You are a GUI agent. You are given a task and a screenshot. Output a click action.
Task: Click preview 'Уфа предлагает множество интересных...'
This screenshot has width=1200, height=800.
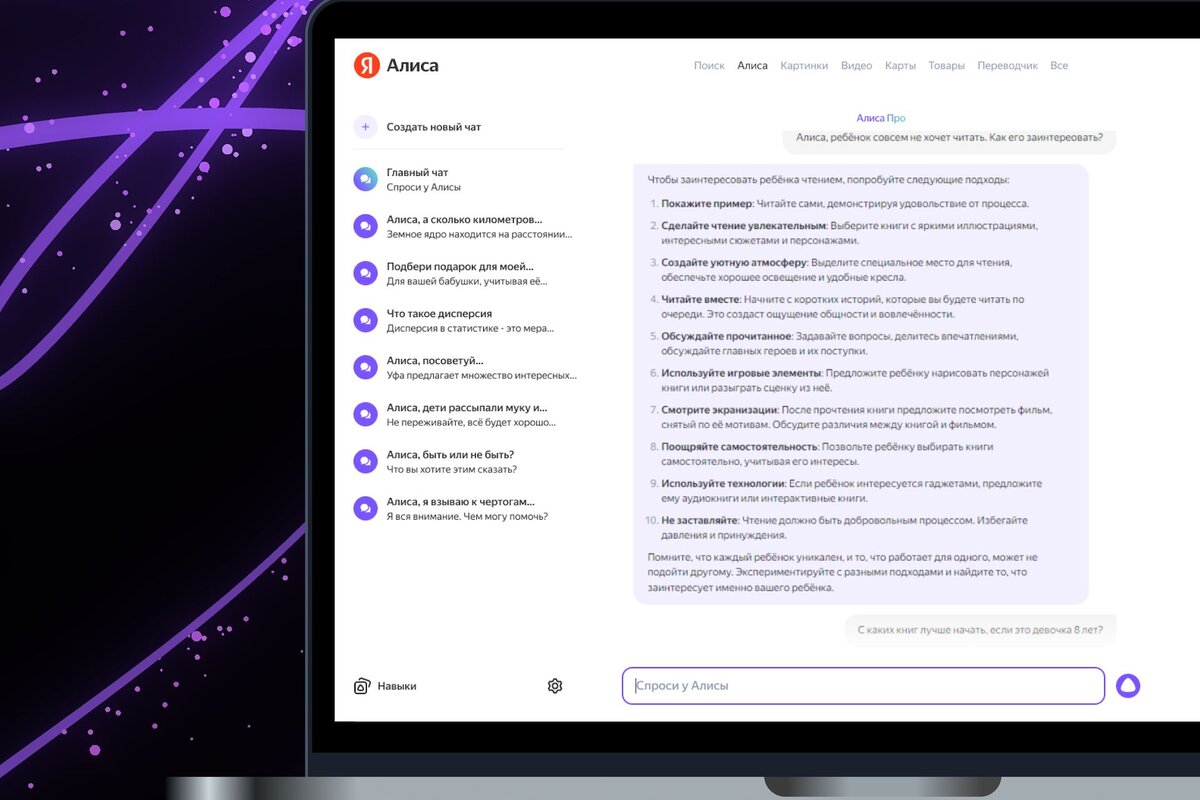click(482, 375)
